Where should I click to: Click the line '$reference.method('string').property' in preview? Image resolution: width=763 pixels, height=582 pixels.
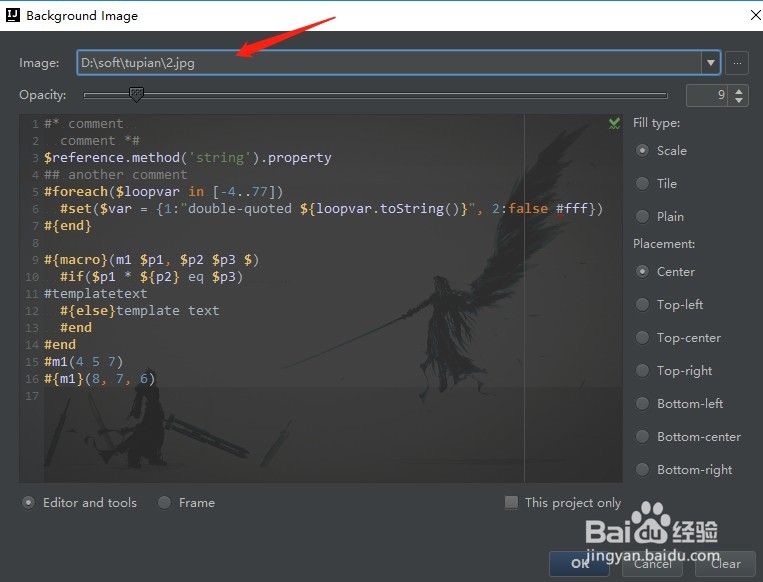pyautogui.click(x=188, y=158)
